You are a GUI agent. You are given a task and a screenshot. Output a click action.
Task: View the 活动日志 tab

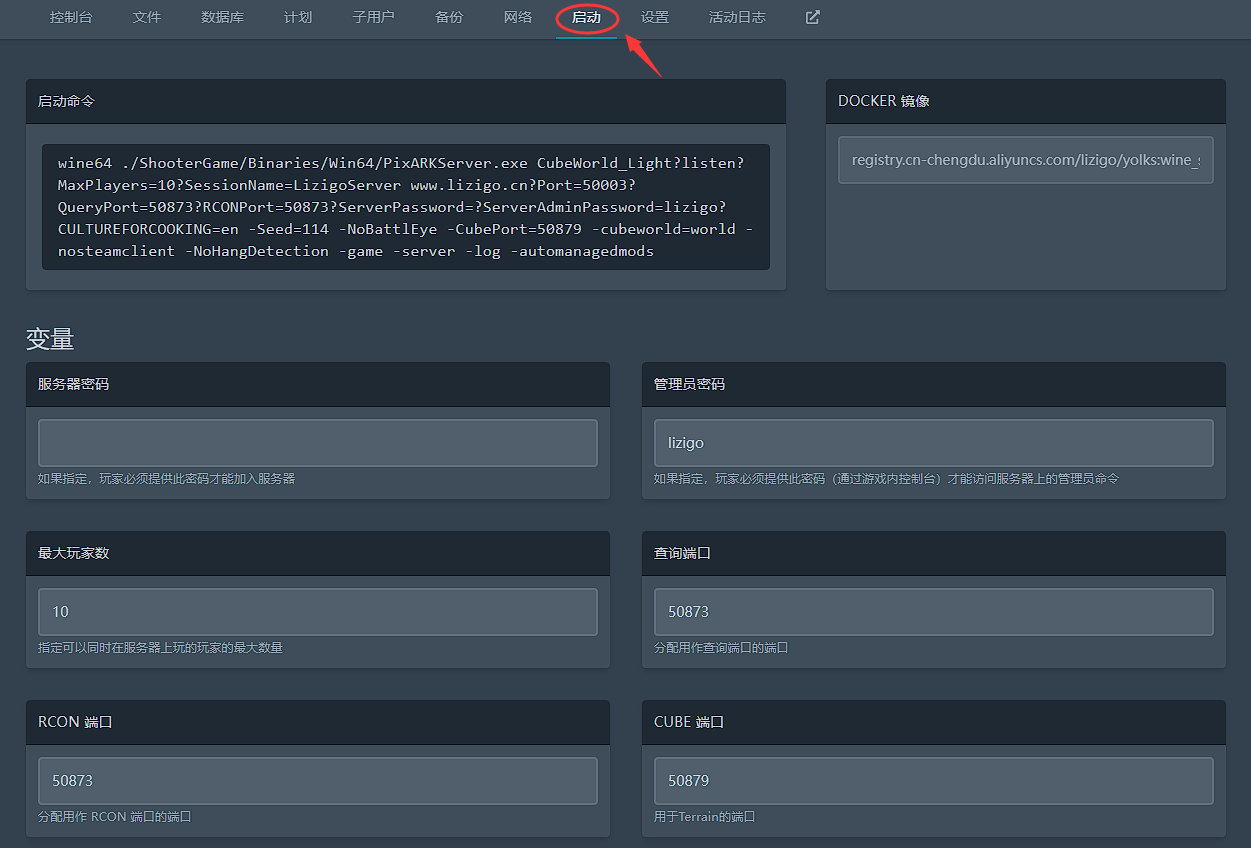click(x=737, y=17)
